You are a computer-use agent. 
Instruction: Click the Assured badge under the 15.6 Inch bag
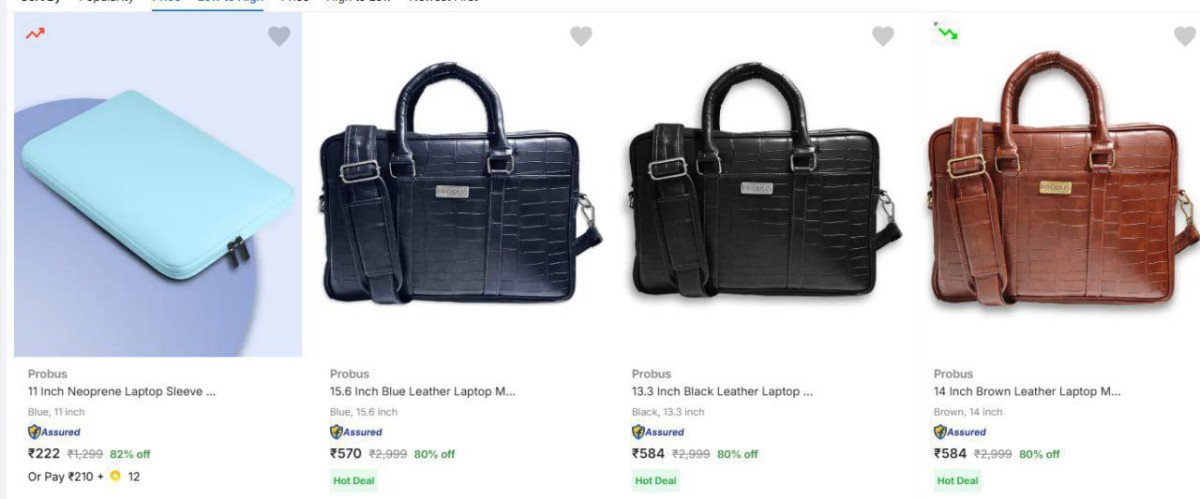(x=356, y=432)
